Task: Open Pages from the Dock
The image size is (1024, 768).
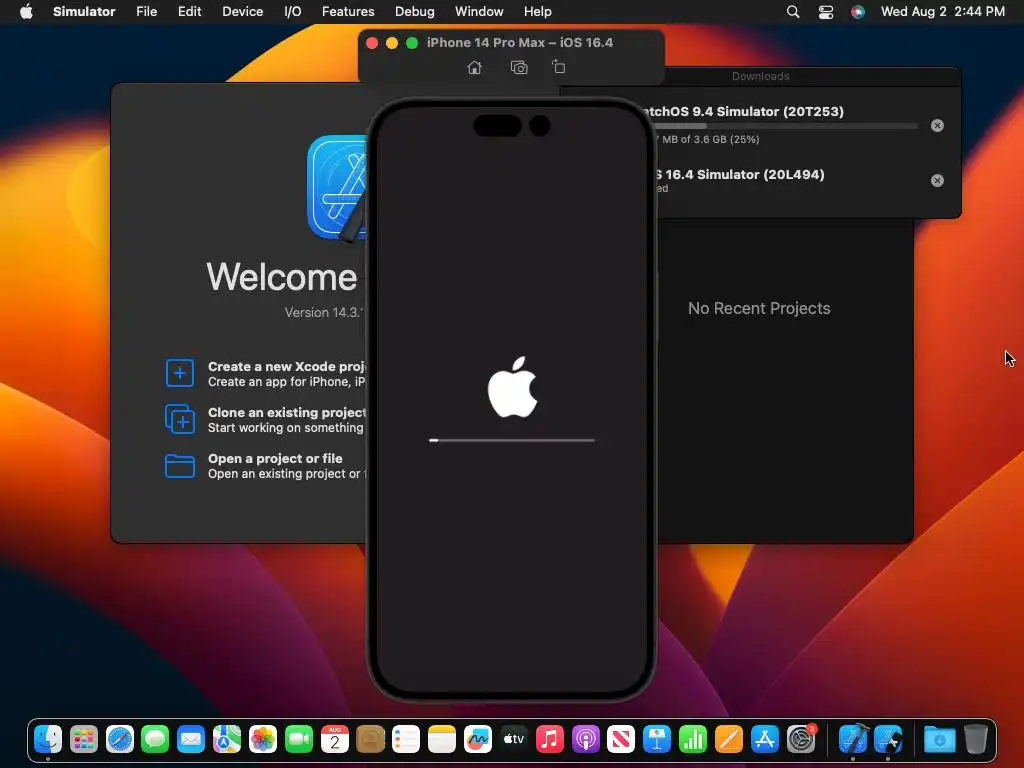Action: click(728, 739)
